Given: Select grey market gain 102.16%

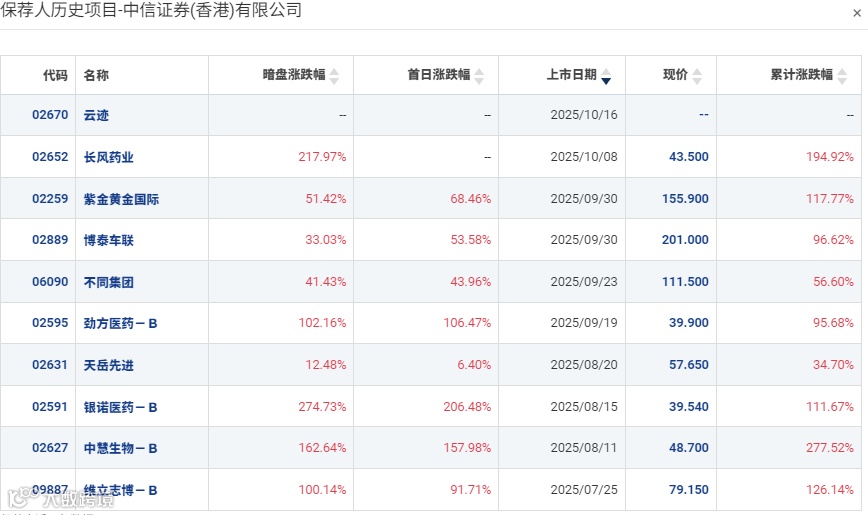Looking at the screenshot, I should (322, 323).
